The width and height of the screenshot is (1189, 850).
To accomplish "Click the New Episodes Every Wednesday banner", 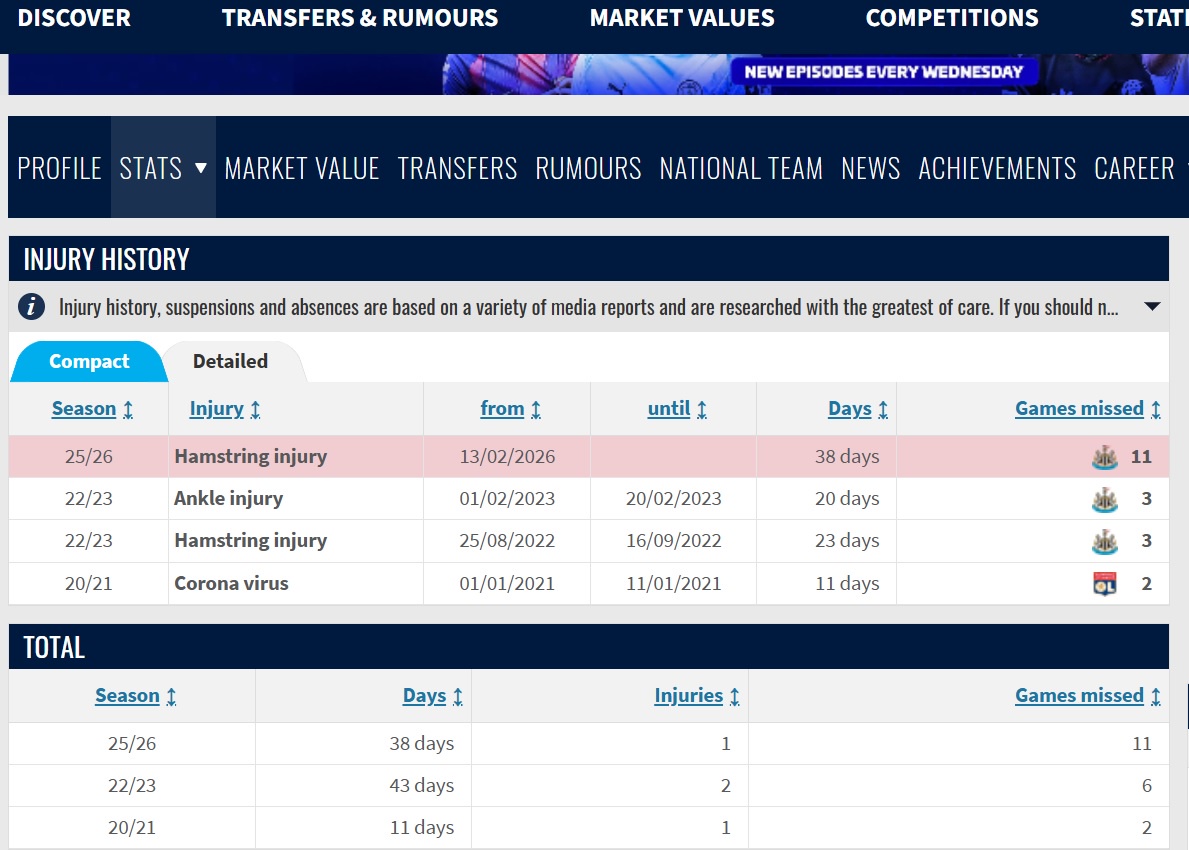I will [884, 72].
